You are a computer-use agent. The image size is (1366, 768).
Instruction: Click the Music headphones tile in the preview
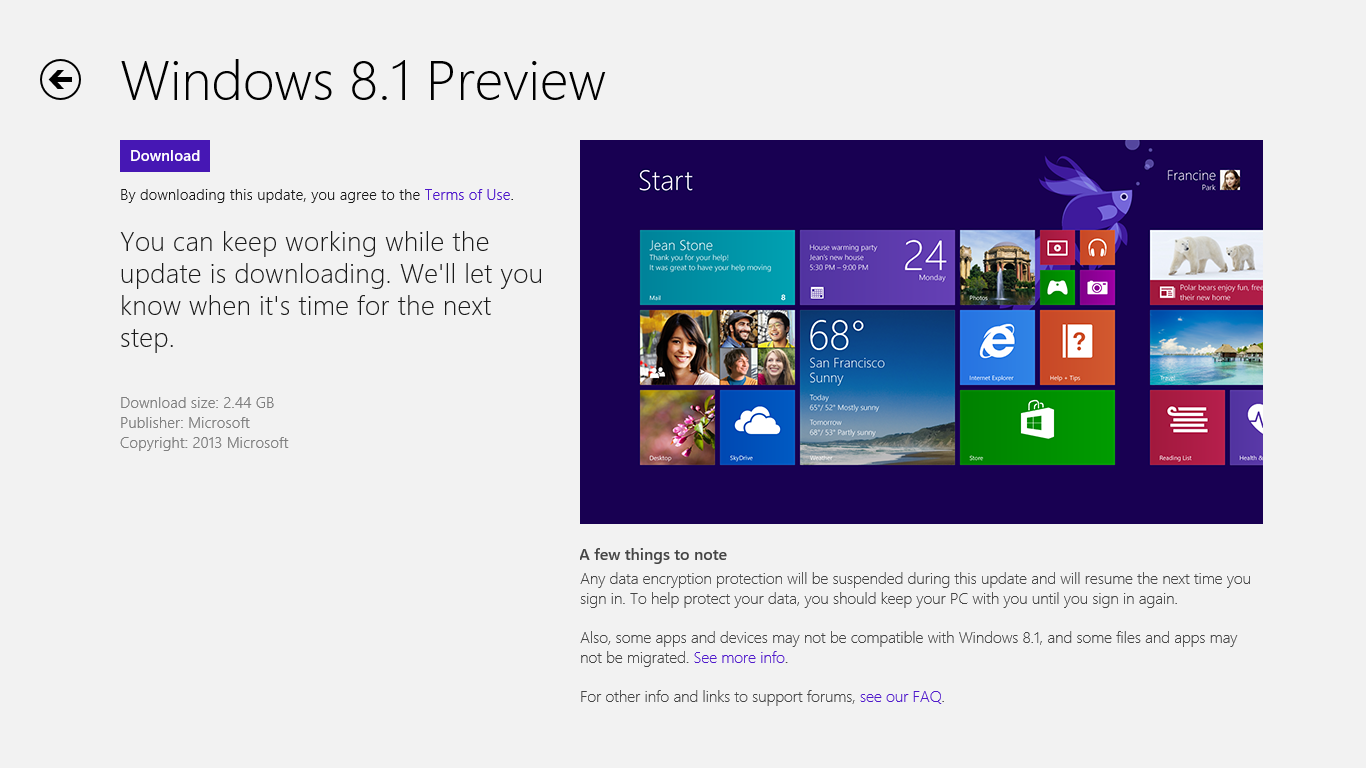click(1097, 247)
